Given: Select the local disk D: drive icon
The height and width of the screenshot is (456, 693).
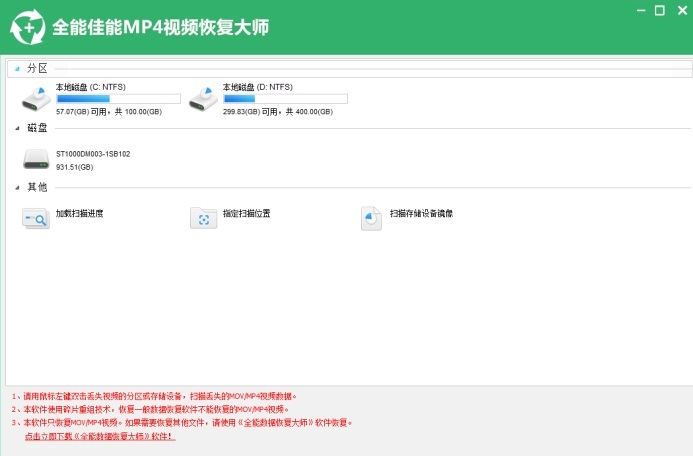Looking at the screenshot, I should tap(204, 98).
